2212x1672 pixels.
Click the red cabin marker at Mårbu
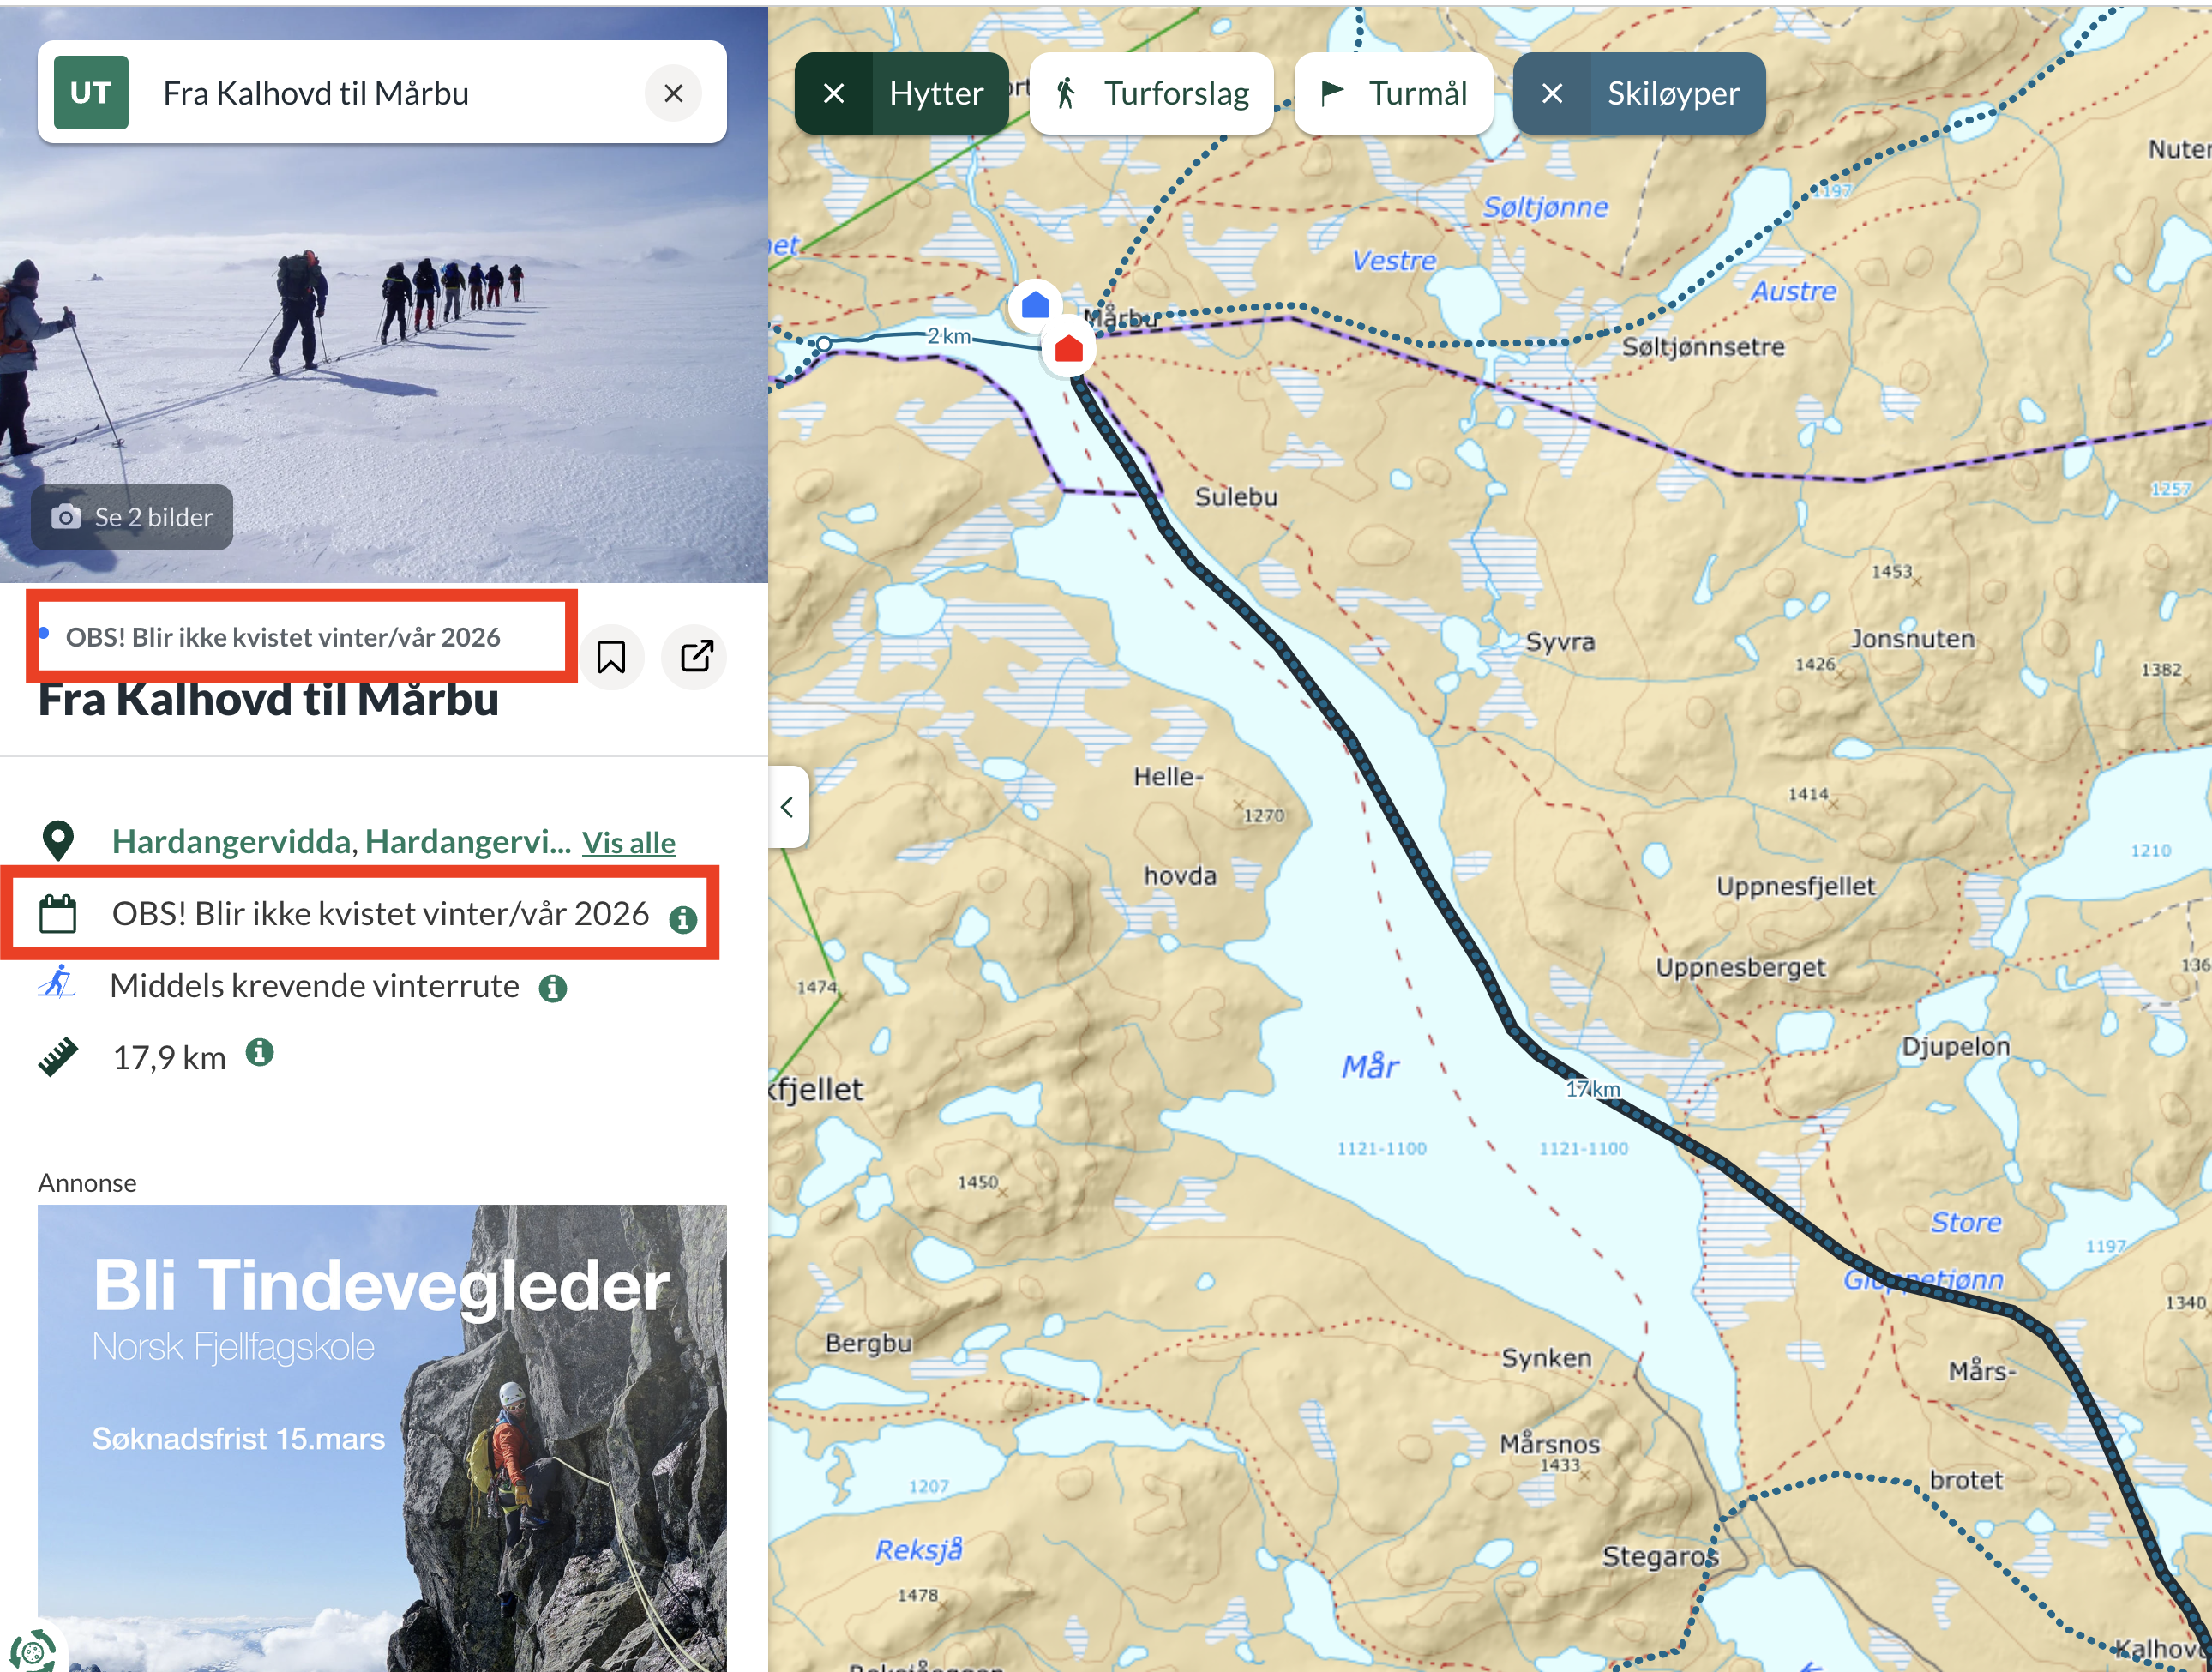[1069, 349]
